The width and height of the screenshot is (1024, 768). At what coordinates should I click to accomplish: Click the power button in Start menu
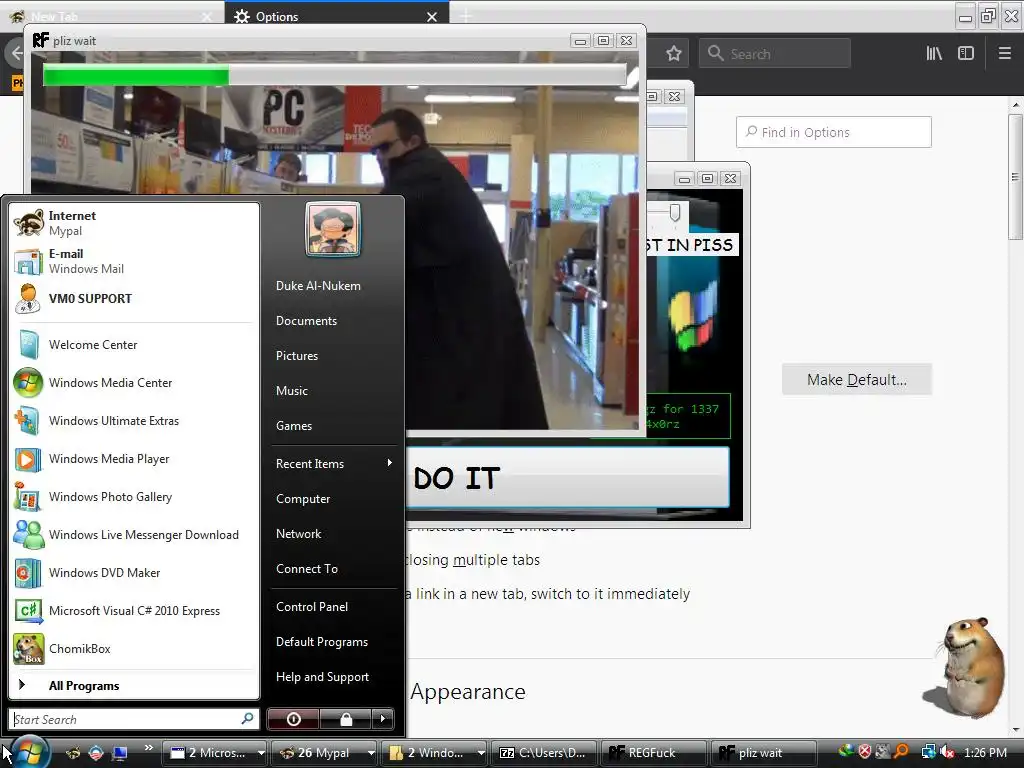pos(293,719)
